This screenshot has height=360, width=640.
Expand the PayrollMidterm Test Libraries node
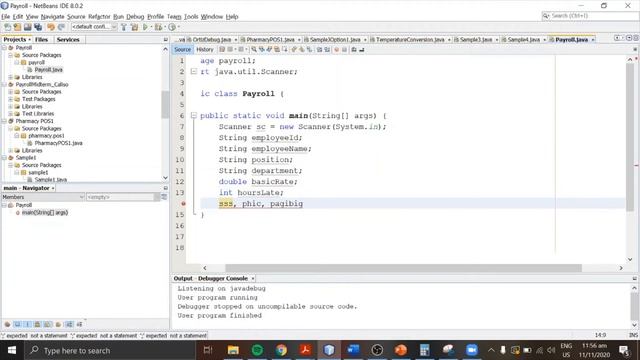[11, 114]
